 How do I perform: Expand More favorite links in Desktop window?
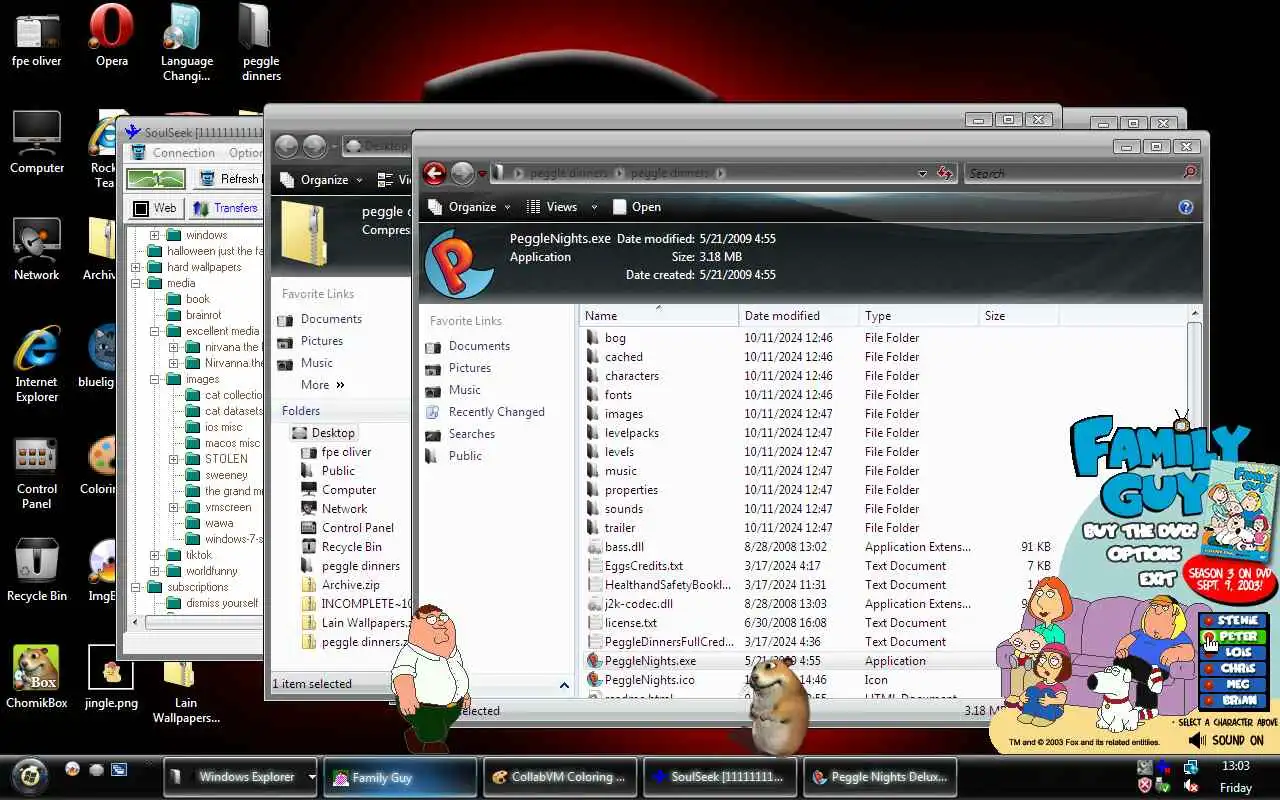pyautogui.click(x=323, y=385)
